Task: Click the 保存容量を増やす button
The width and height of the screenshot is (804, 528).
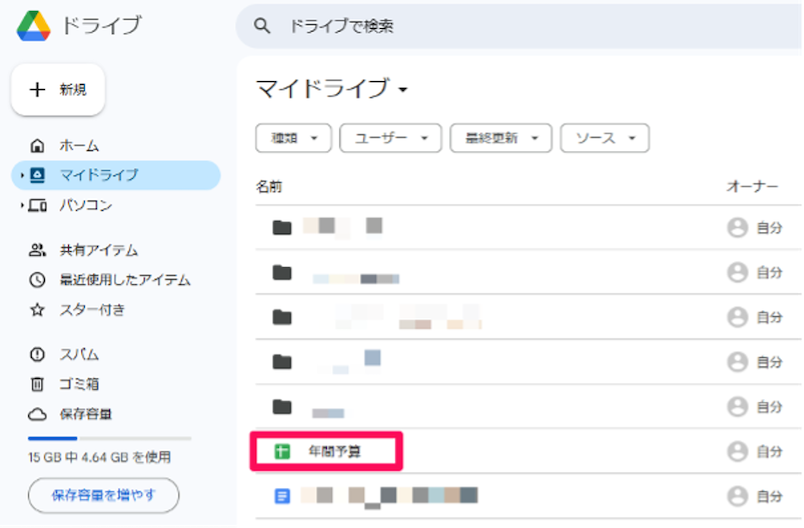Action: pyautogui.click(x=103, y=495)
